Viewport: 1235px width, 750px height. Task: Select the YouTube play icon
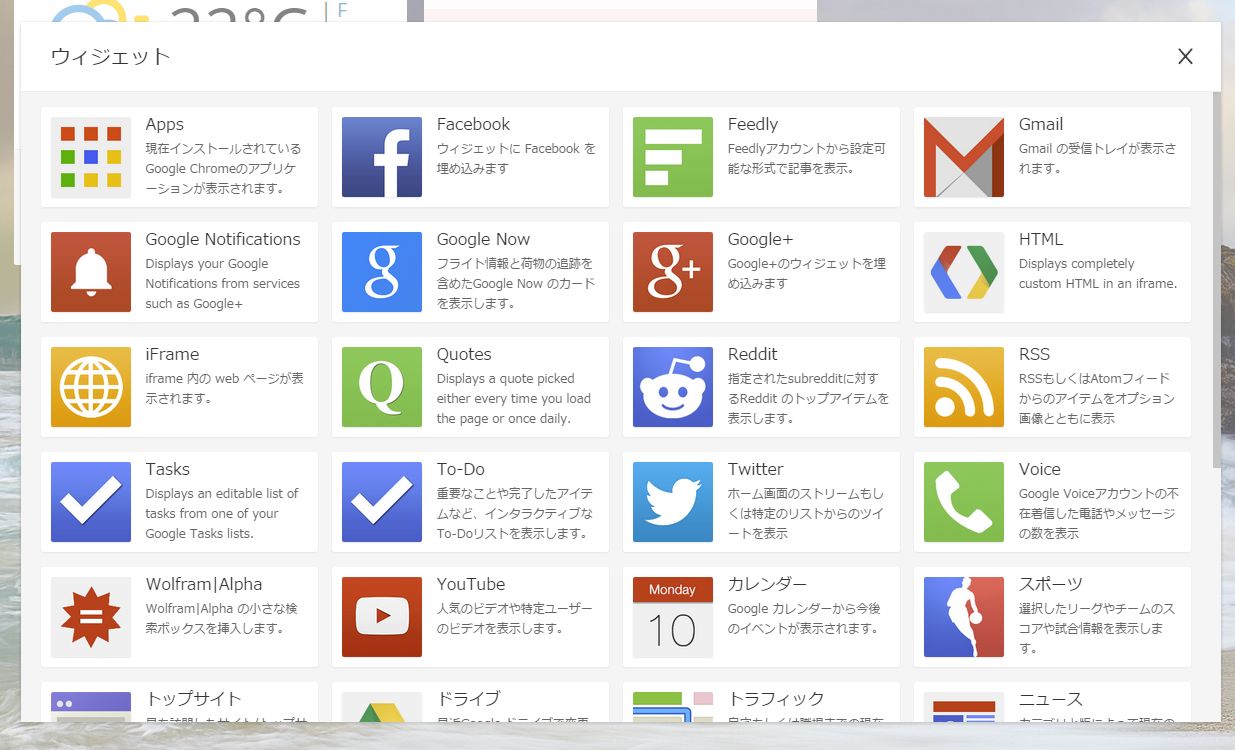click(x=382, y=617)
